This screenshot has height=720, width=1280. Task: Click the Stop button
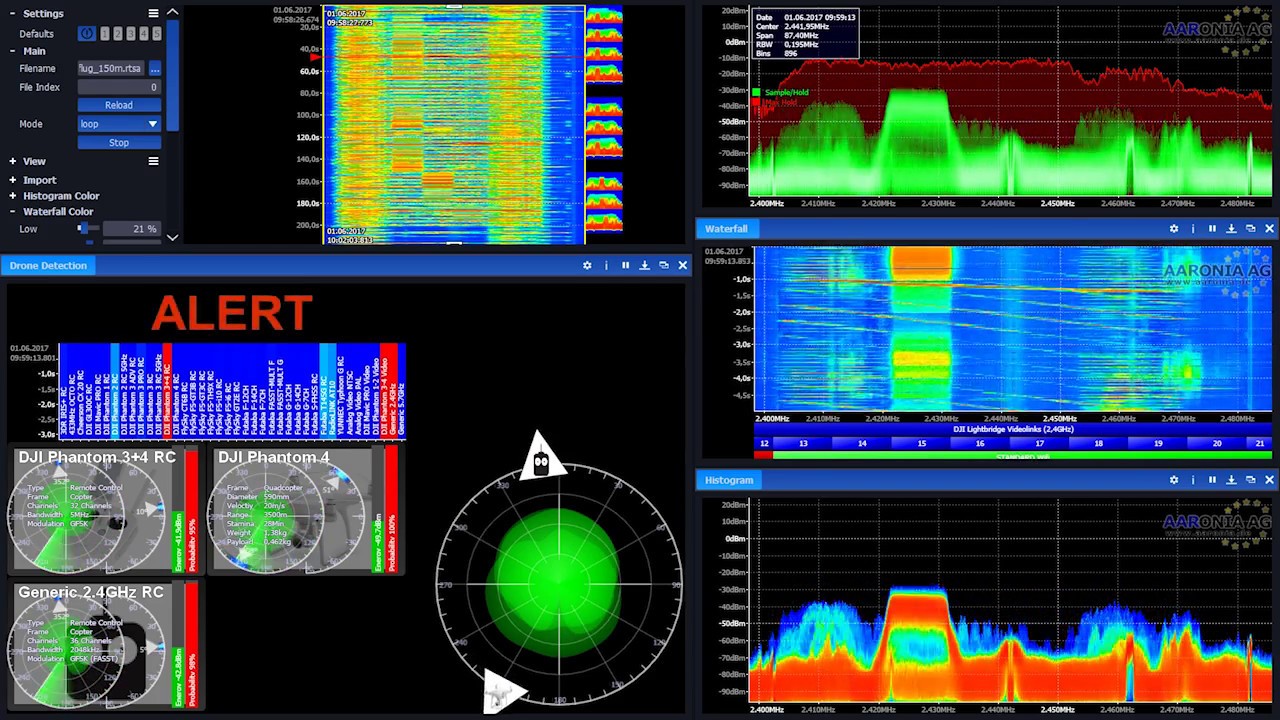pyautogui.click(x=119, y=143)
